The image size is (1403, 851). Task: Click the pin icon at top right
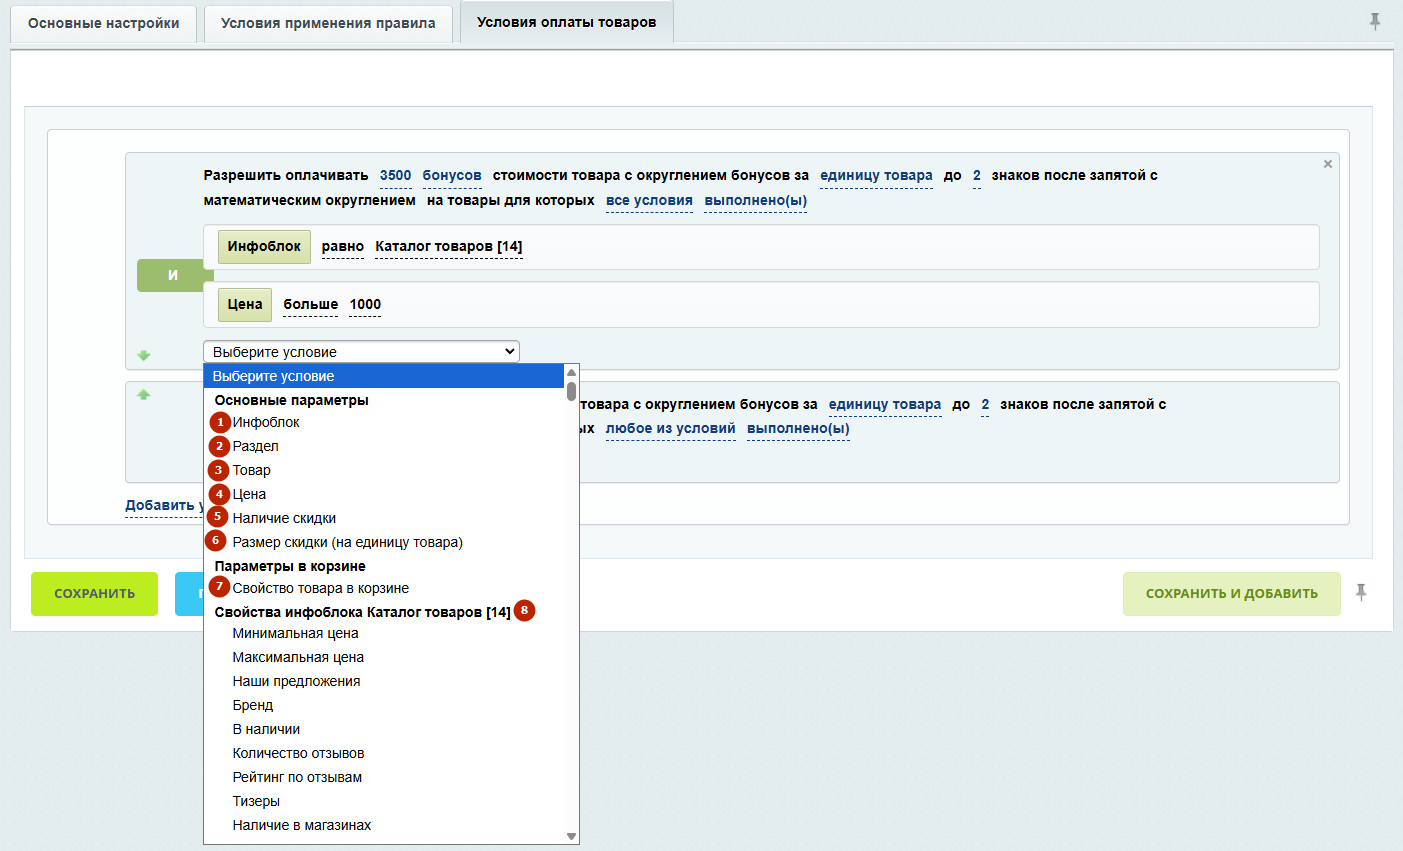[1375, 21]
